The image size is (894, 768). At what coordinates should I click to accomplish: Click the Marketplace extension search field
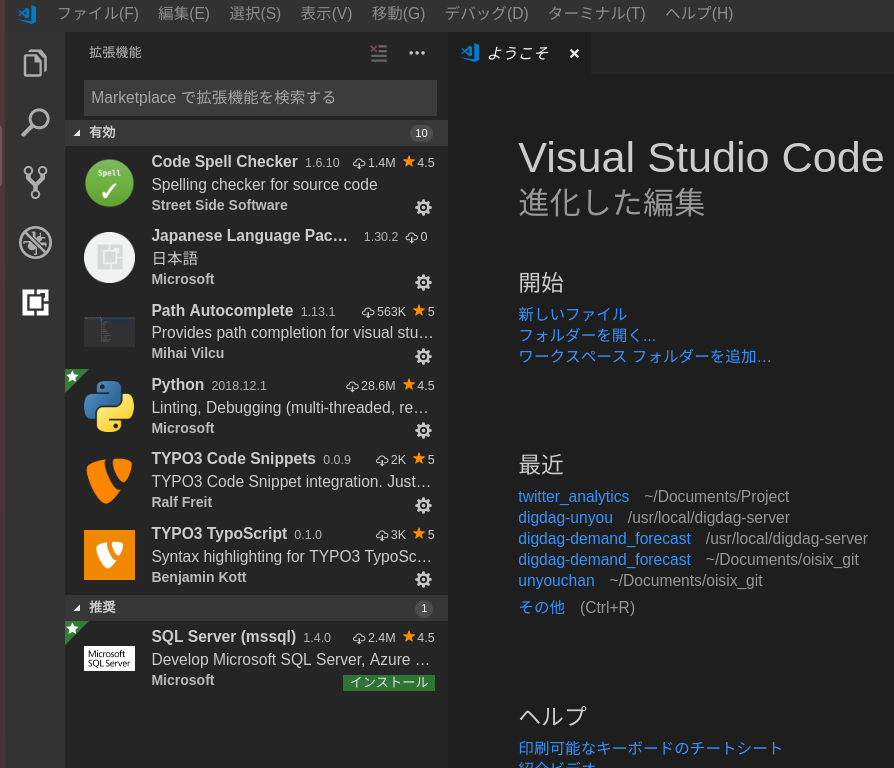[258, 97]
